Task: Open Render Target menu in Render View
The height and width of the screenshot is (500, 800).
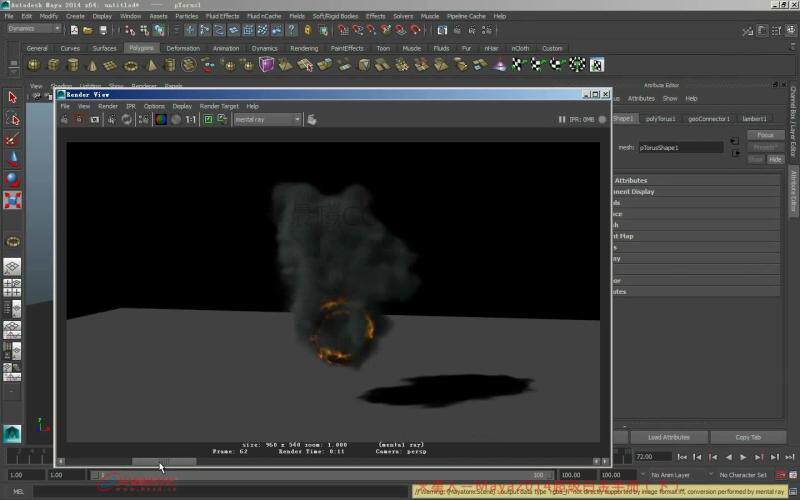Action: click(219, 106)
